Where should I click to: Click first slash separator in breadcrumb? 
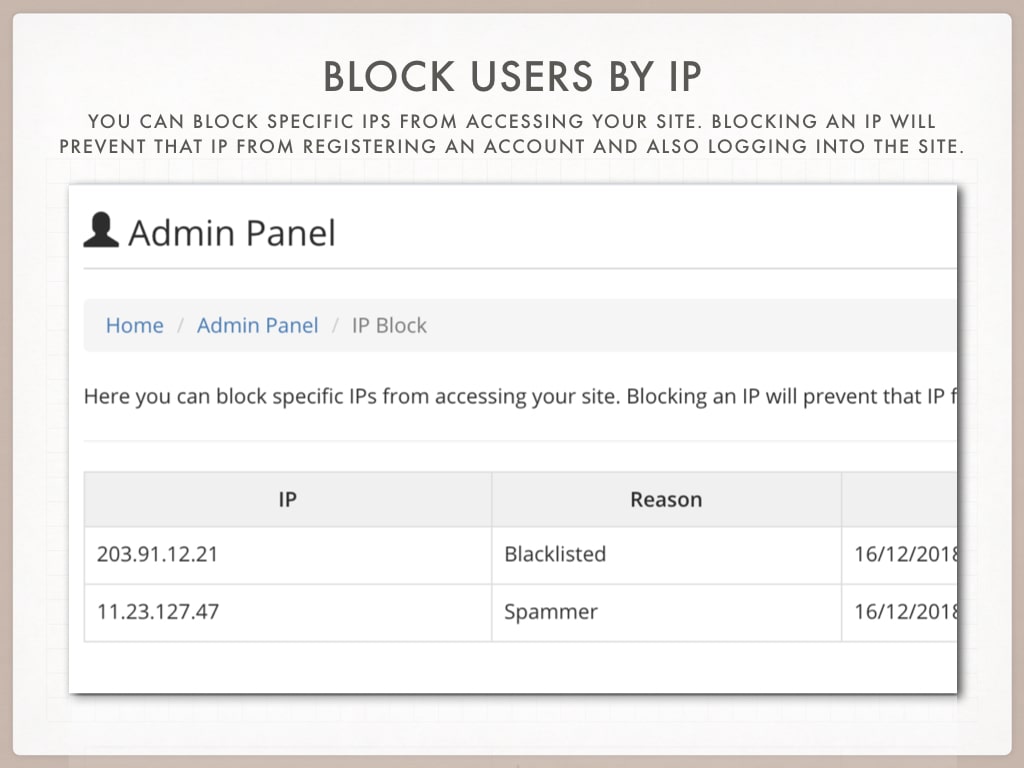[x=181, y=325]
